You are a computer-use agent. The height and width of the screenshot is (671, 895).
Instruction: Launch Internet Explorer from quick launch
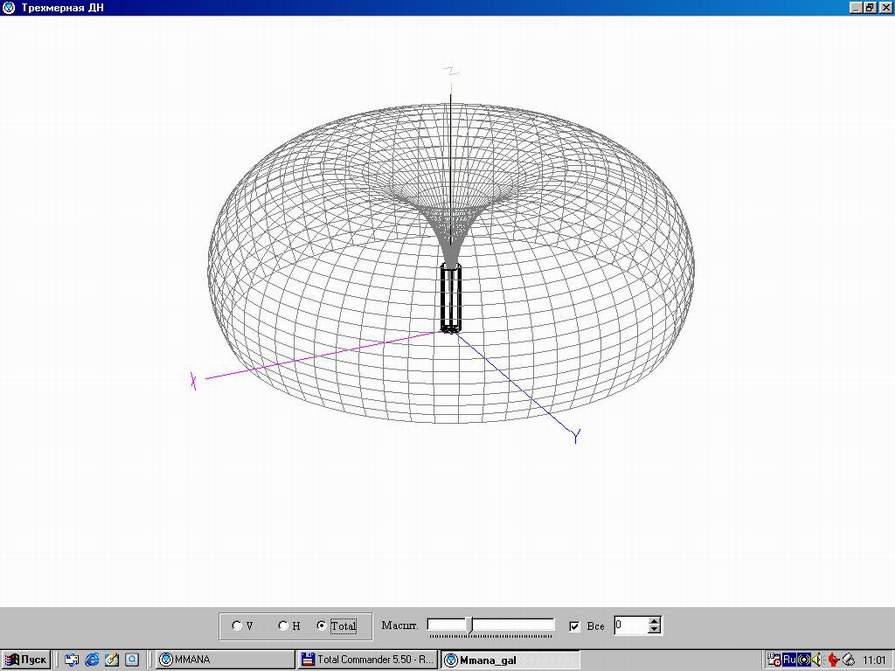click(92, 660)
